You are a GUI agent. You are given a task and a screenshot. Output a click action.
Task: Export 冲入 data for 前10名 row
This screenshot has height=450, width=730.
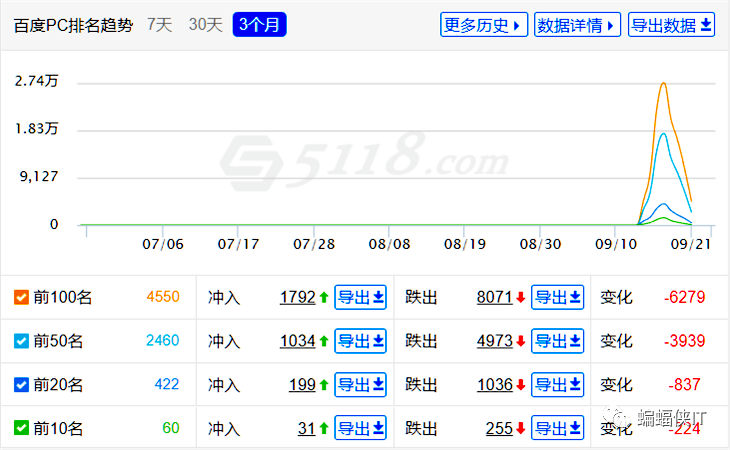[x=360, y=428]
